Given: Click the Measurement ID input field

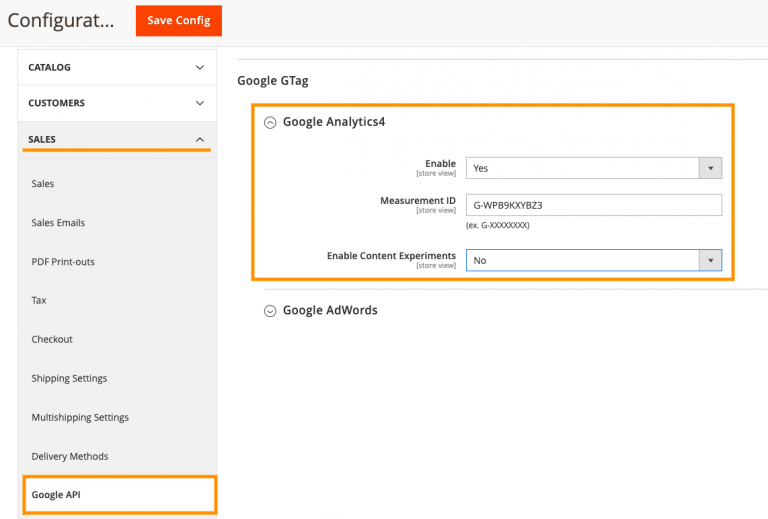Looking at the screenshot, I should coord(593,205).
